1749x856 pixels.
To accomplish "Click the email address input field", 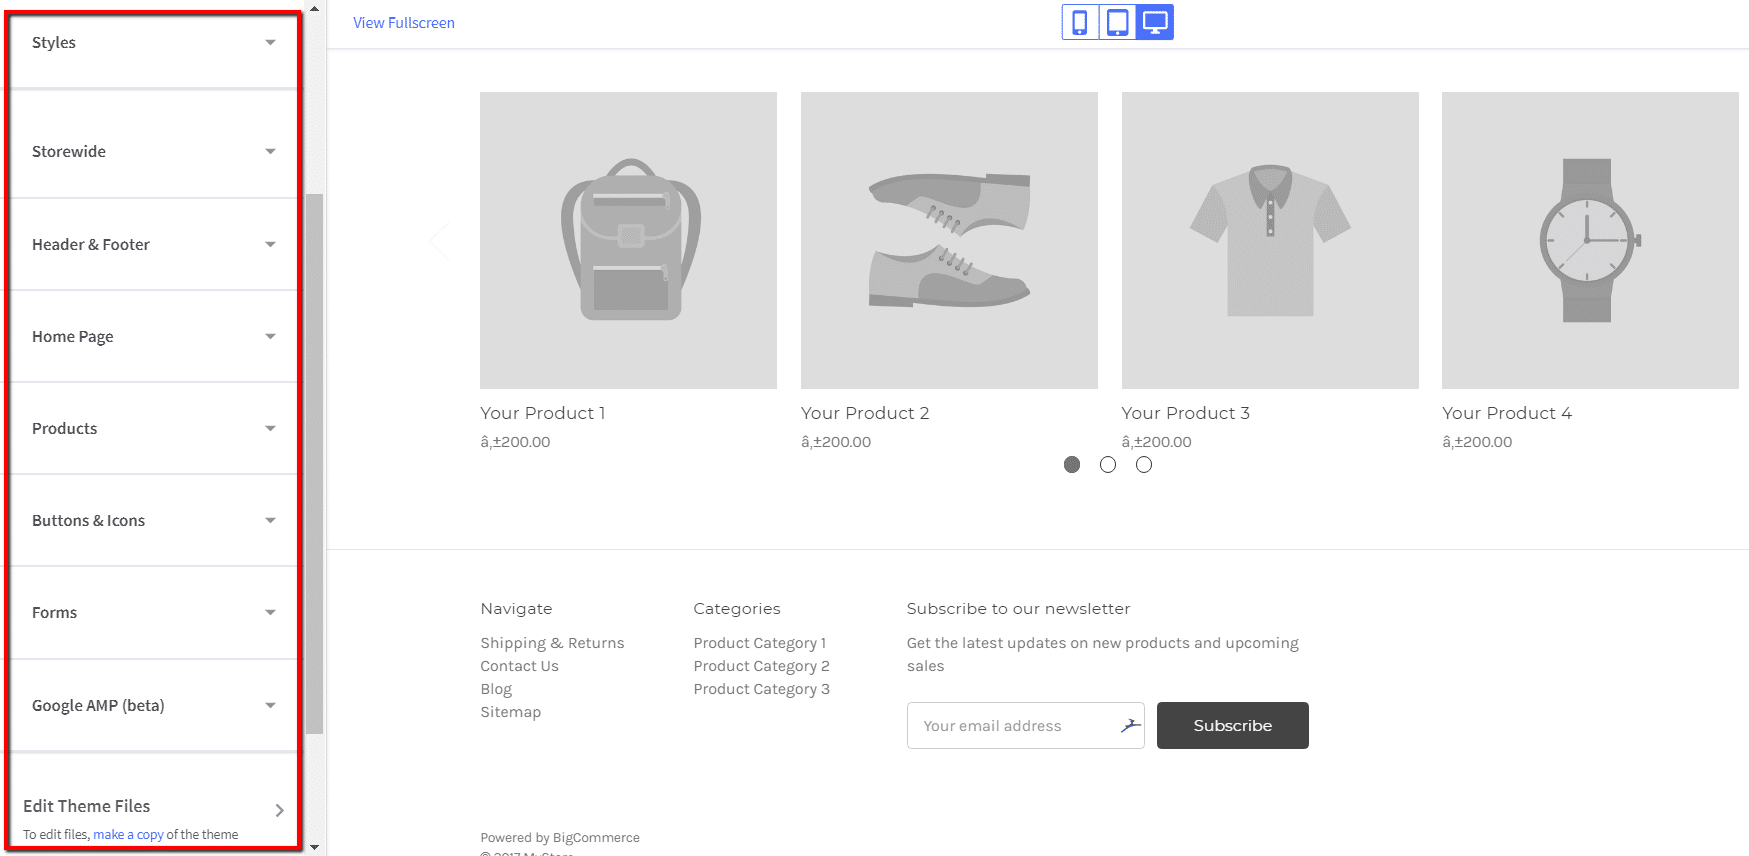I will [x=1010, y=726].
